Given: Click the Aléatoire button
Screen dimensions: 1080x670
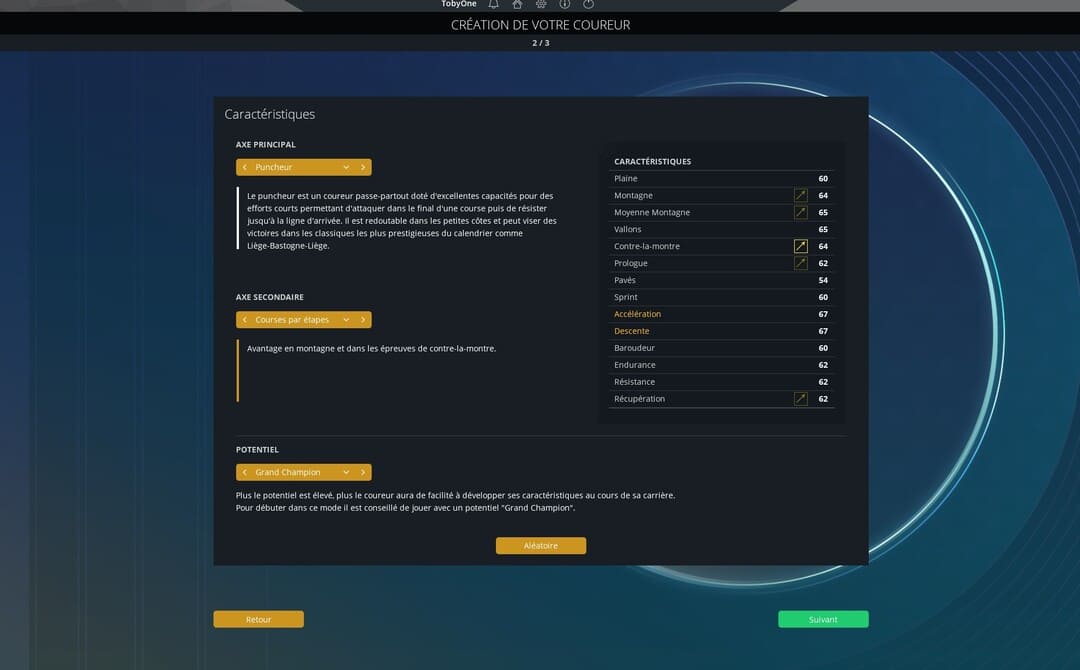Looking at the screenshot, I should pos(540,546).
